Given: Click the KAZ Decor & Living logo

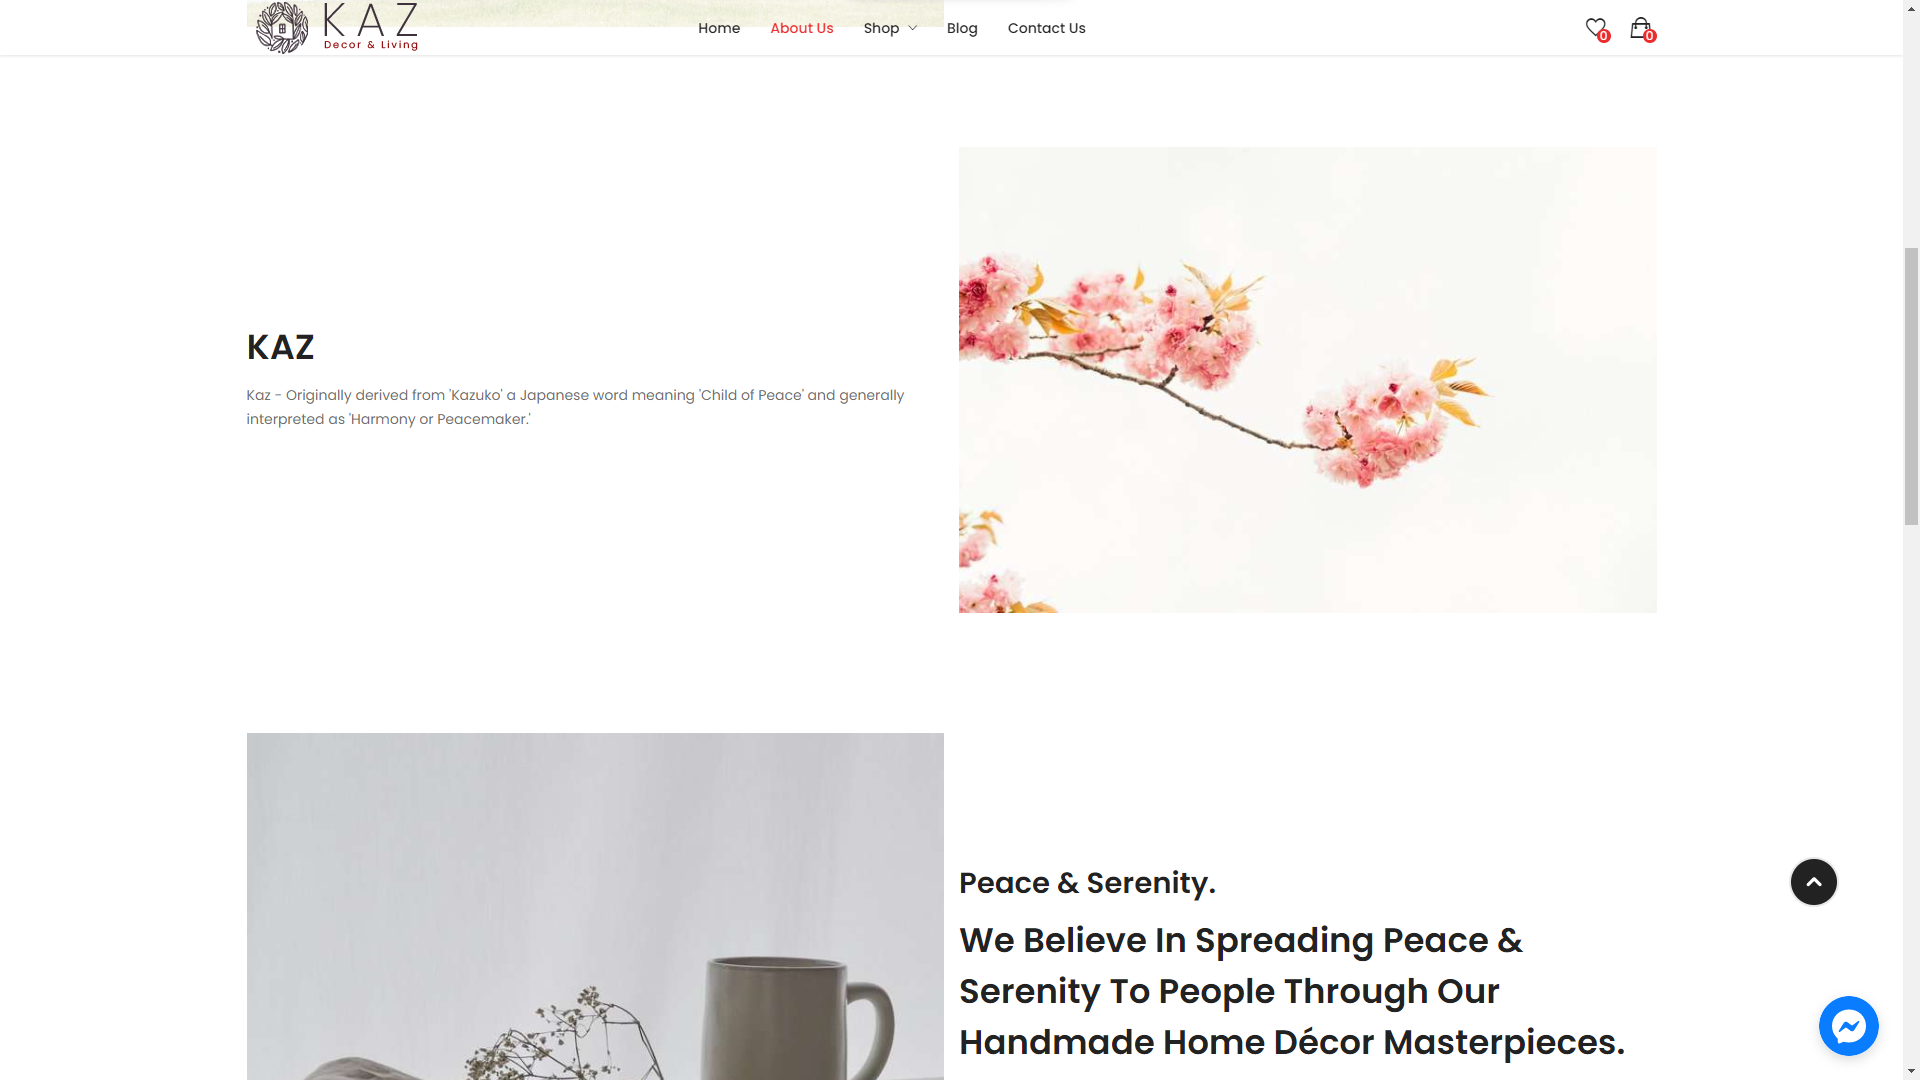Looking at the screenshot, I should (x=337, y=27).
